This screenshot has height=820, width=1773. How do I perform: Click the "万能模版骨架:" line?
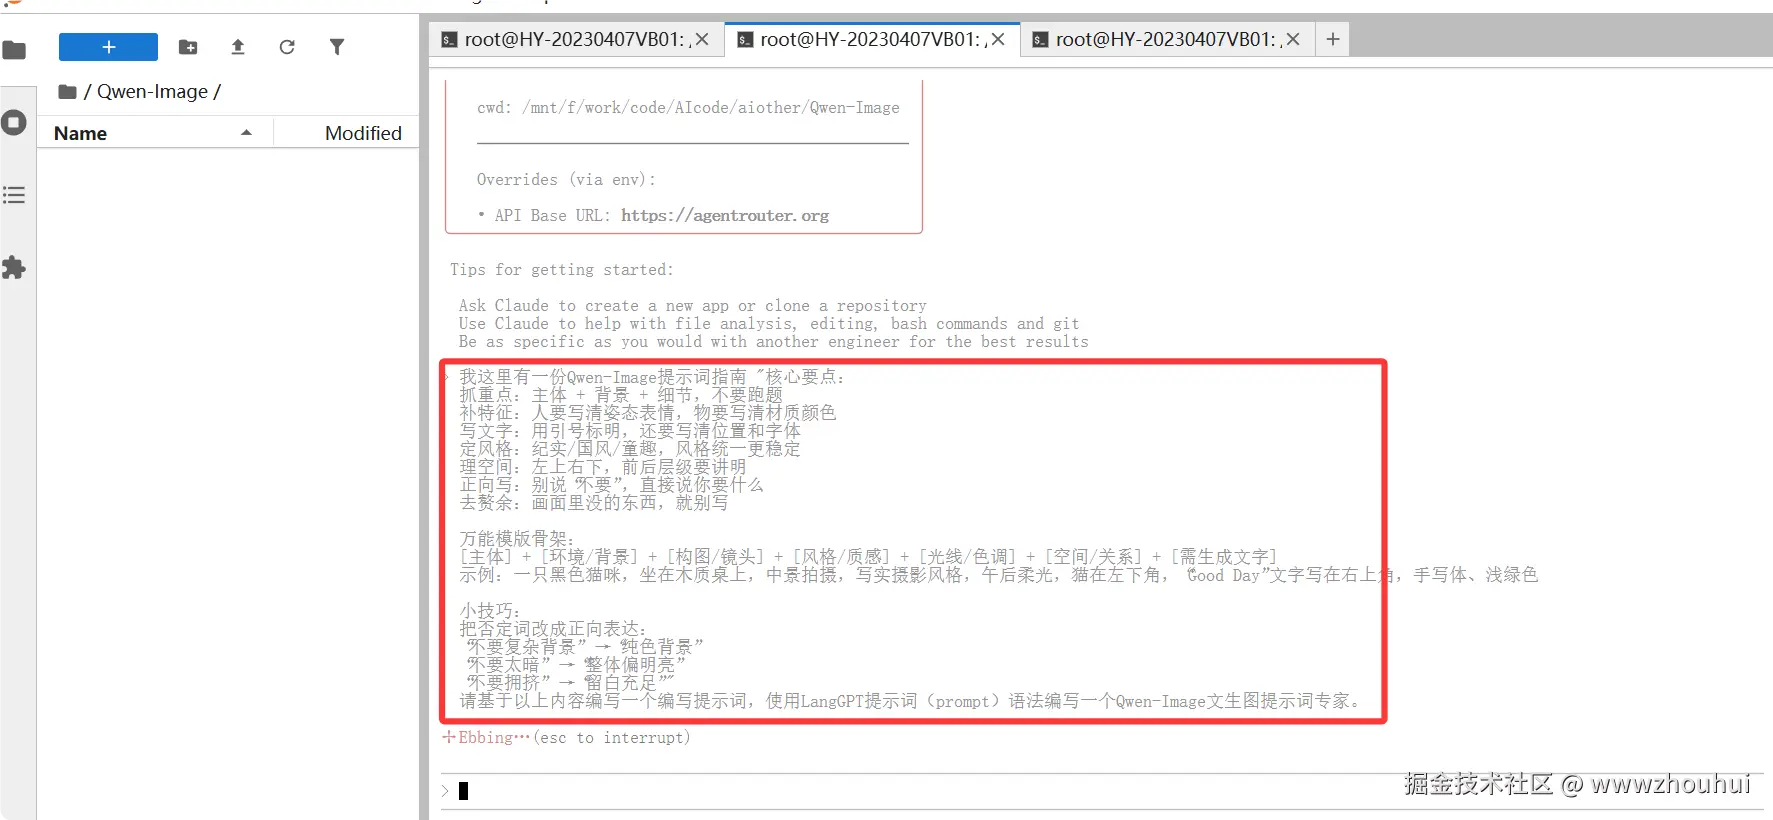(517, 539)
